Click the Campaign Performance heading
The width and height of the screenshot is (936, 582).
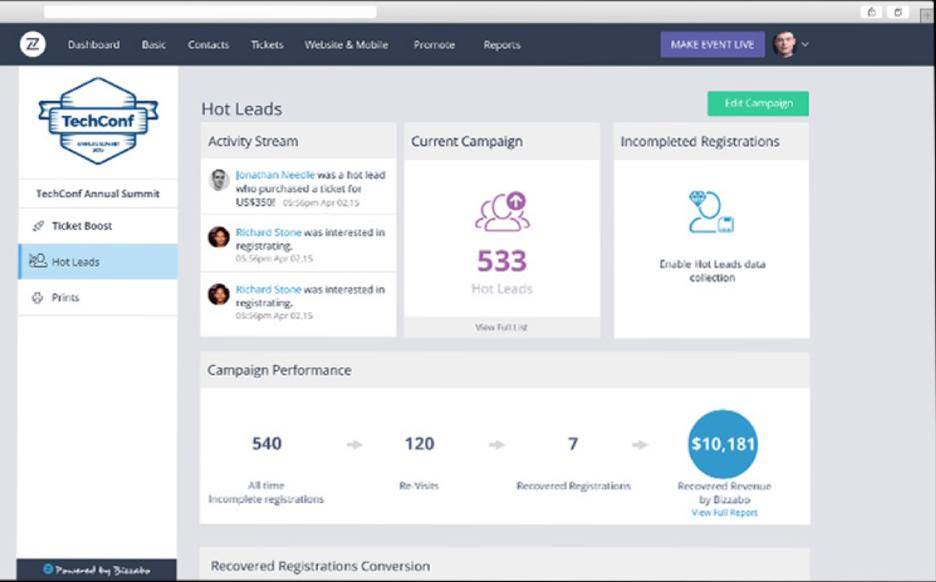279,370
